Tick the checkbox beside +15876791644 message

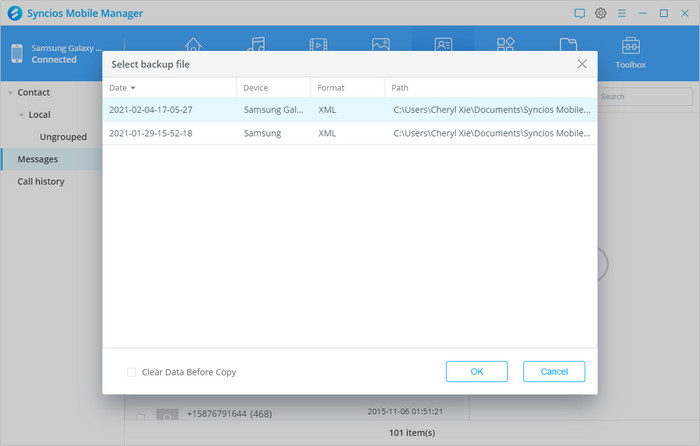[x=140, y=417]
